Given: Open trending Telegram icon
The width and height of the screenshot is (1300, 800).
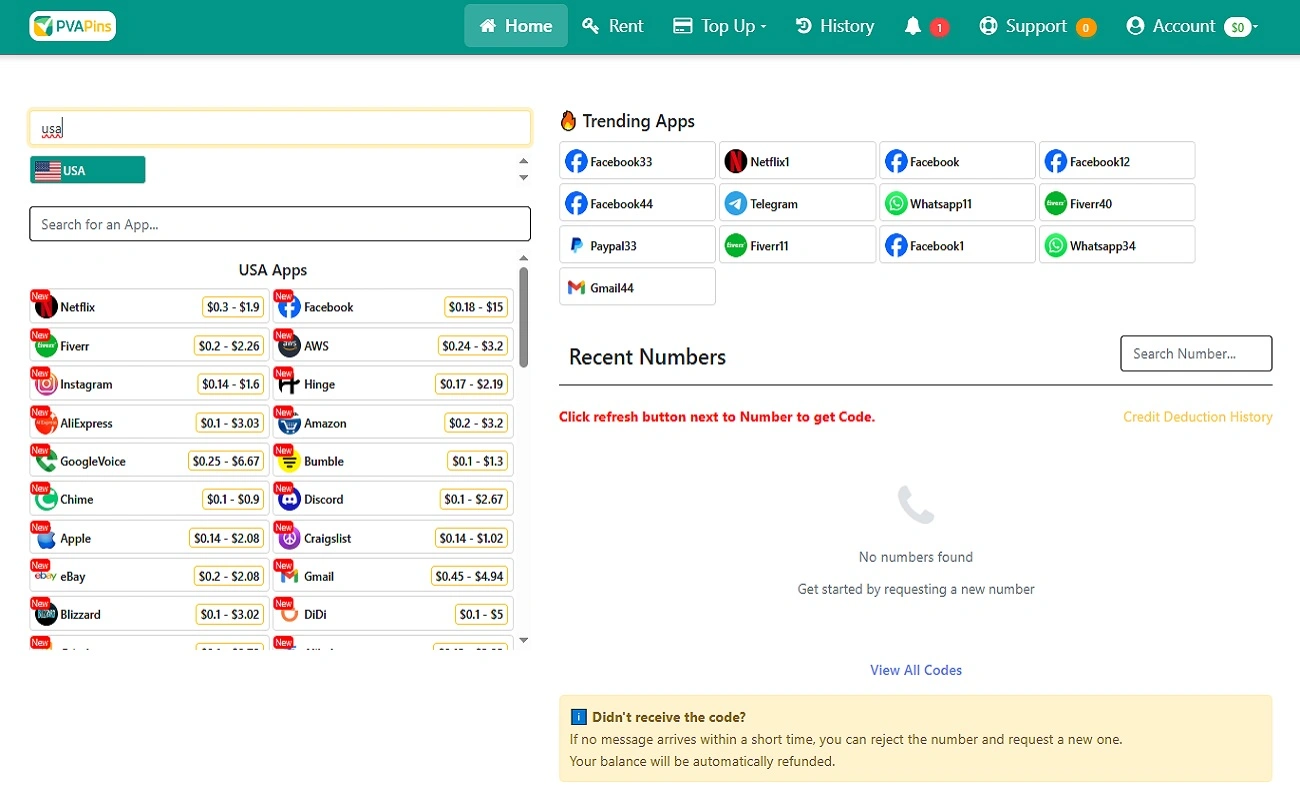Looking at the screenshot, I should coord(736,204).
